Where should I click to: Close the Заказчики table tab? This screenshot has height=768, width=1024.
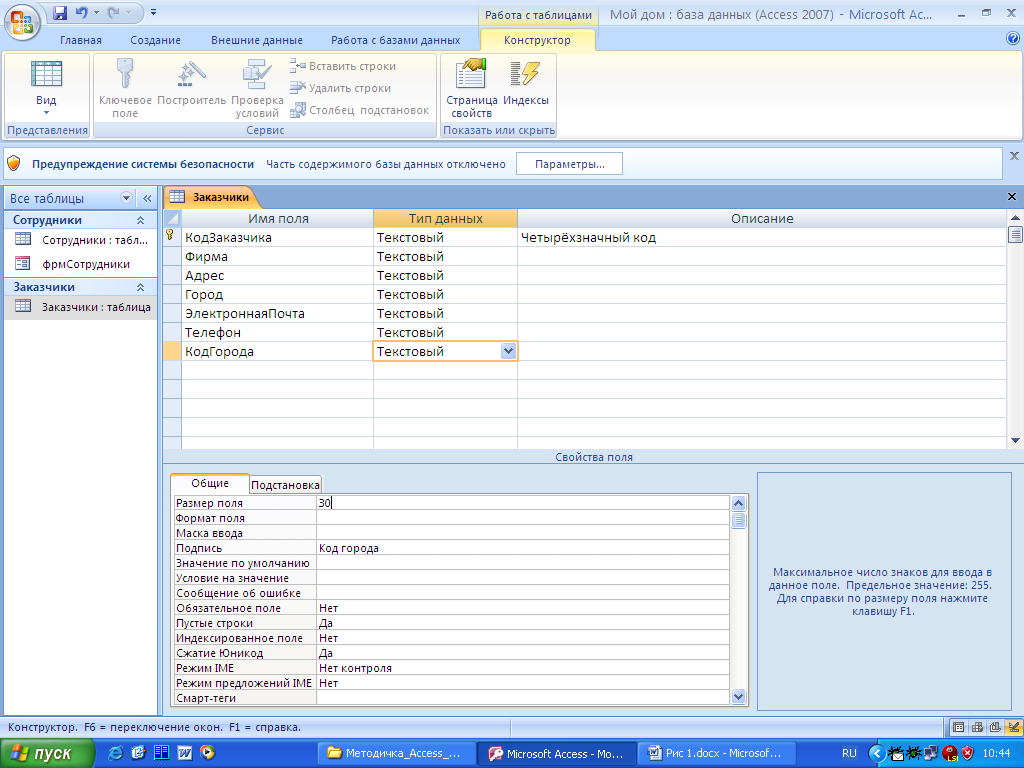(x=1012, y=197)
